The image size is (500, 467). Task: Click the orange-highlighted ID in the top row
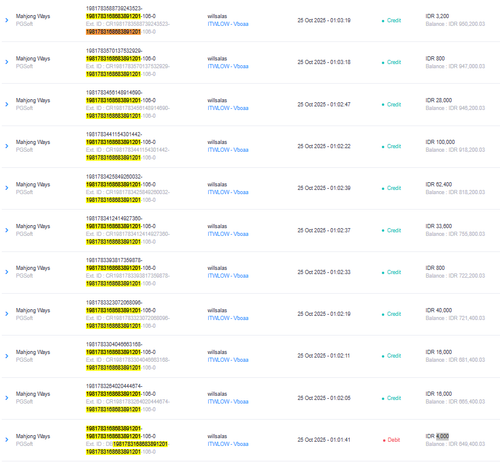[x=113, y=32]
